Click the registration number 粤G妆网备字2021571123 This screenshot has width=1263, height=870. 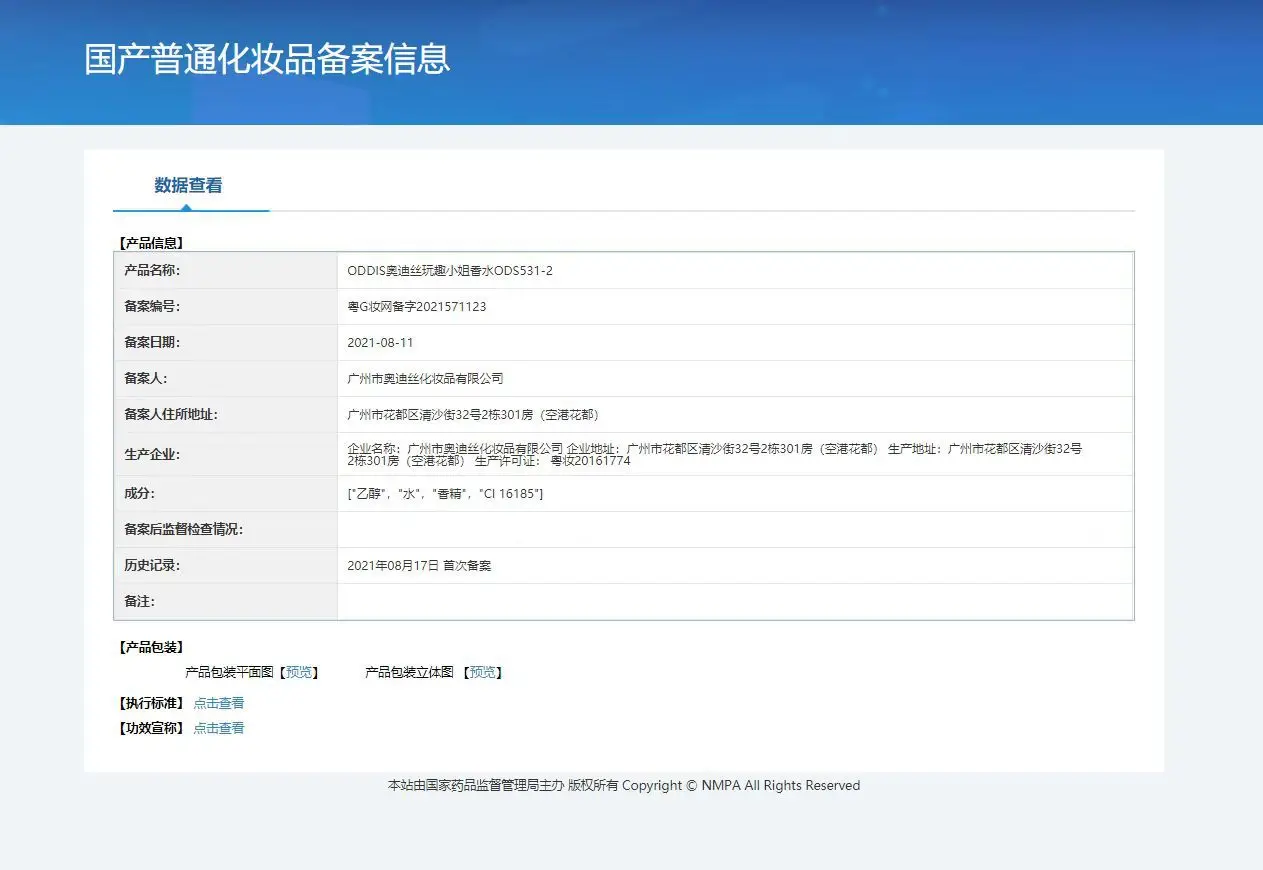[416, 307]
